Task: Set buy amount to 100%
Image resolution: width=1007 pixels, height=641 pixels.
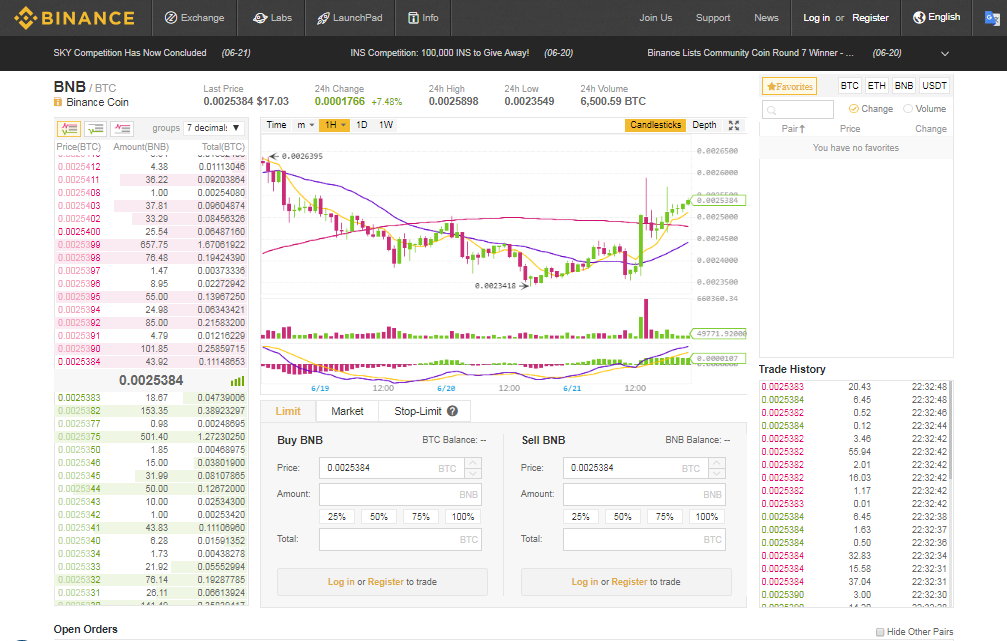Action: 463,516
